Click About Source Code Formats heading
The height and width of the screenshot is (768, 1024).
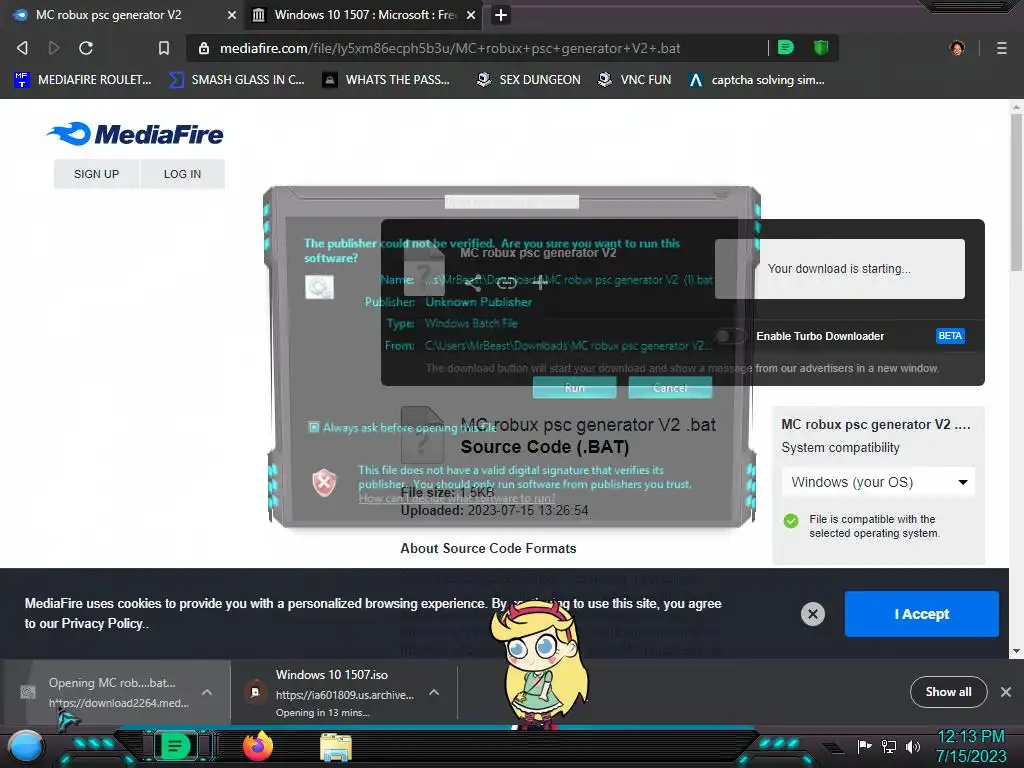coord(488,549)
